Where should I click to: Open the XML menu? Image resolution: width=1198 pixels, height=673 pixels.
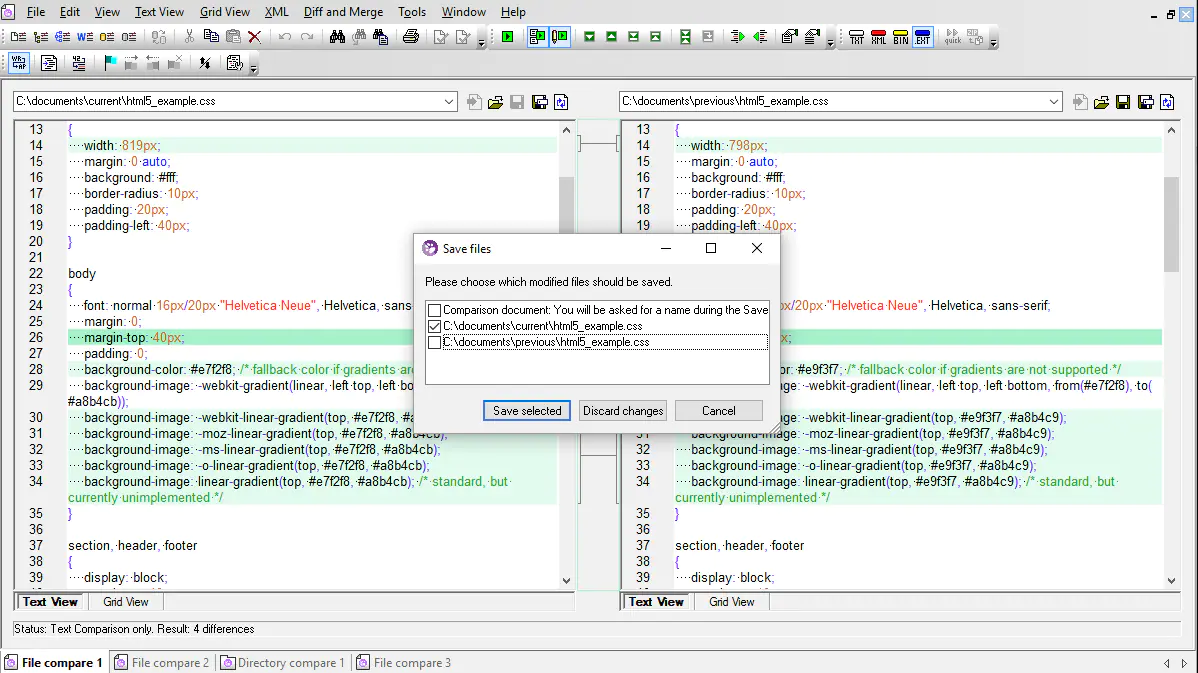[277, 12]
